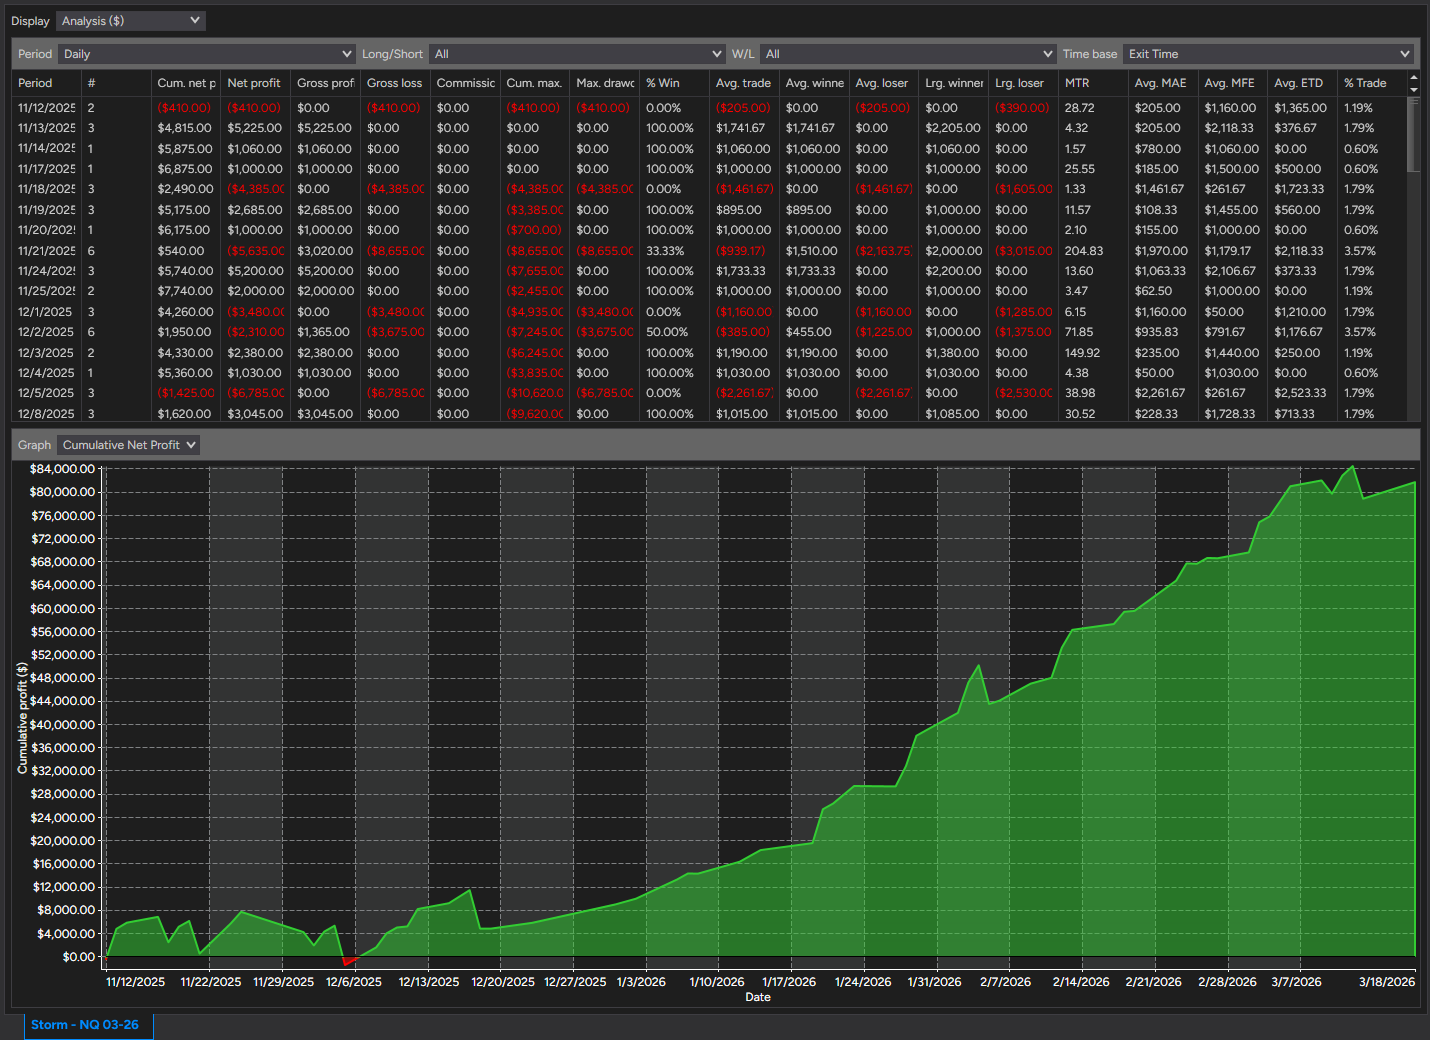This screenshot has width=1430, height=1040.
Task: Click the $4,815.00 cumulative net profit cell
Action: tap(185, 128)
